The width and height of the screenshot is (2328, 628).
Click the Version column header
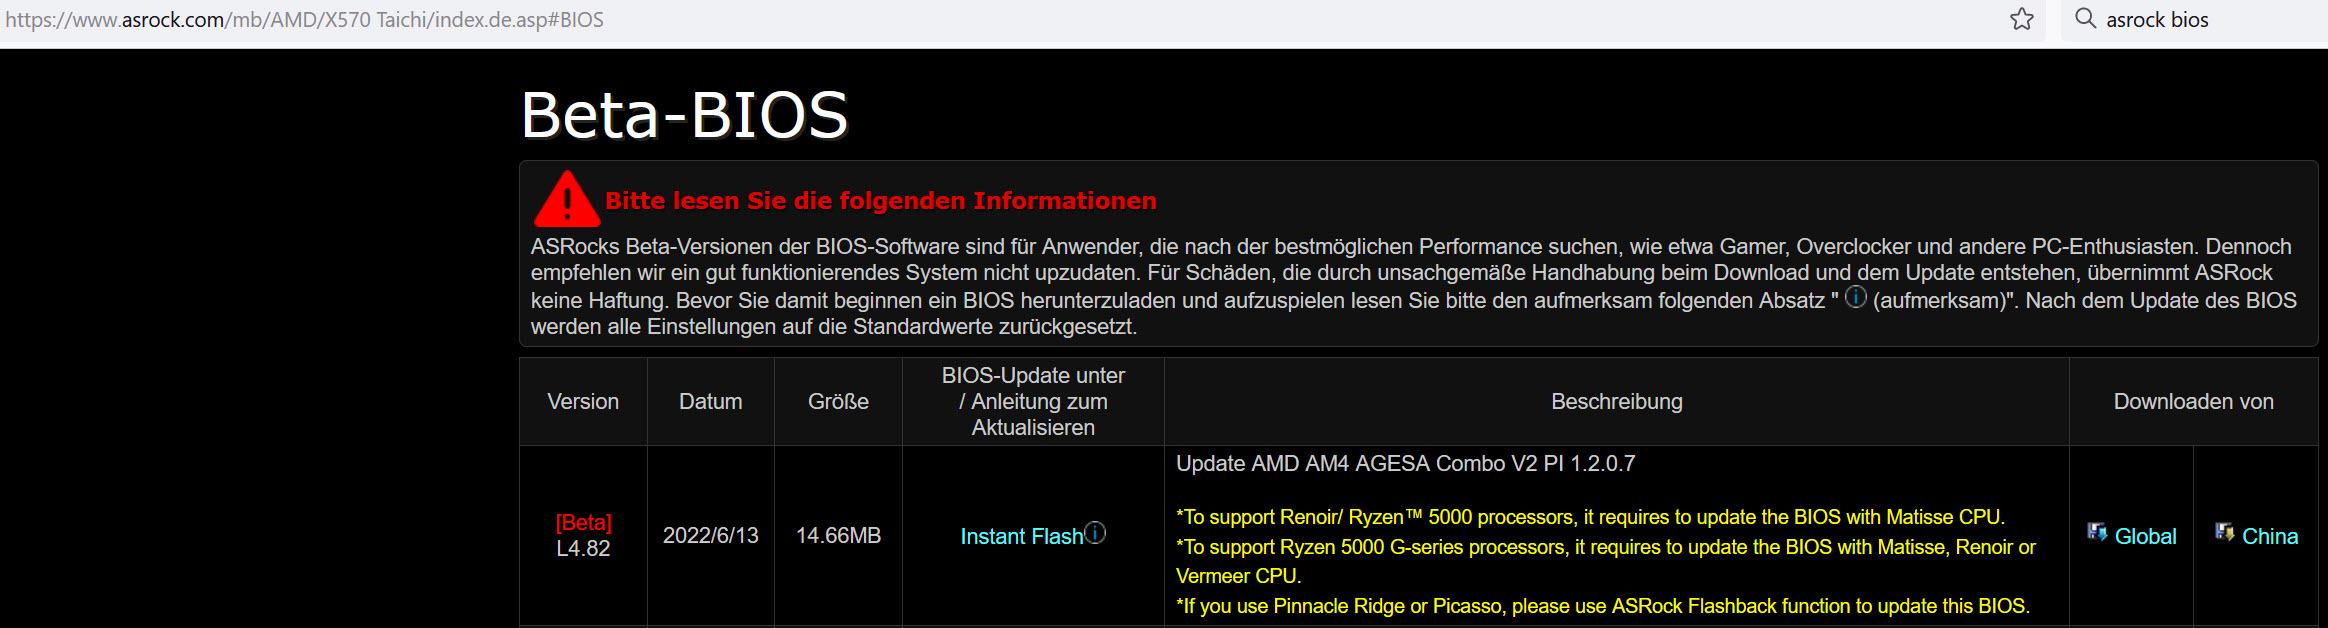click(x=583, y=401)
